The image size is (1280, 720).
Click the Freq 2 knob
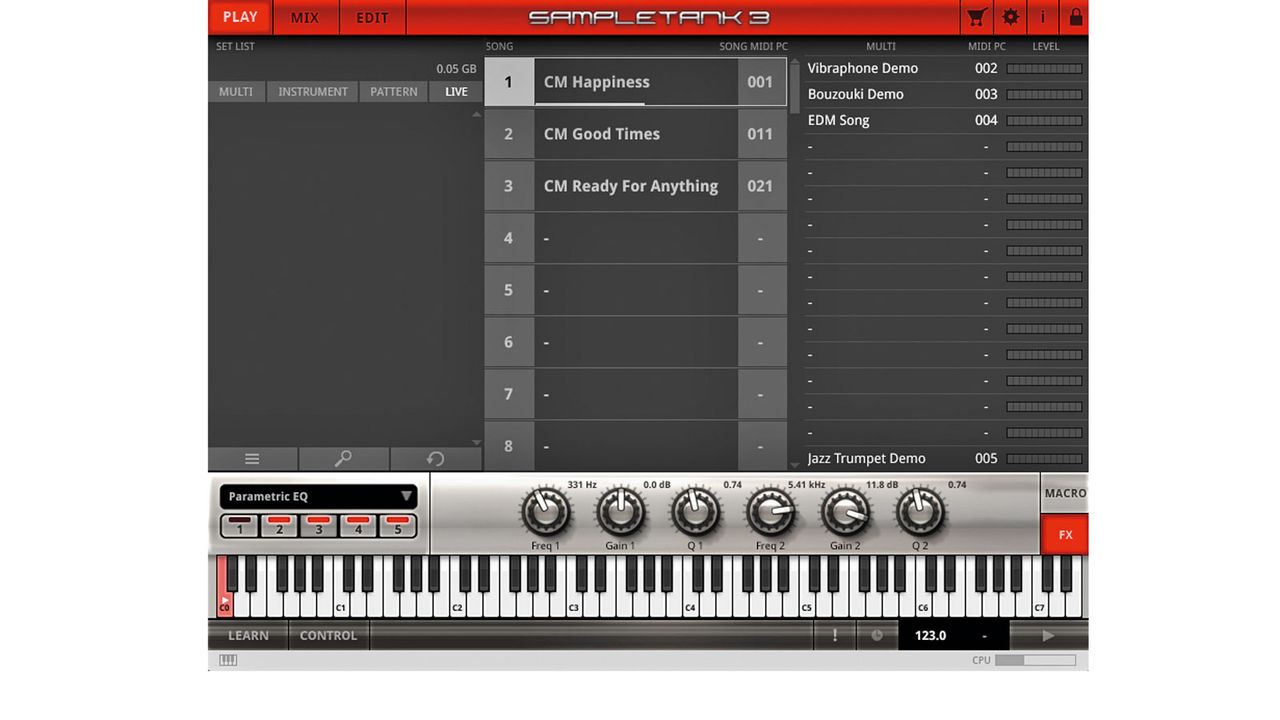click(770, 513)
